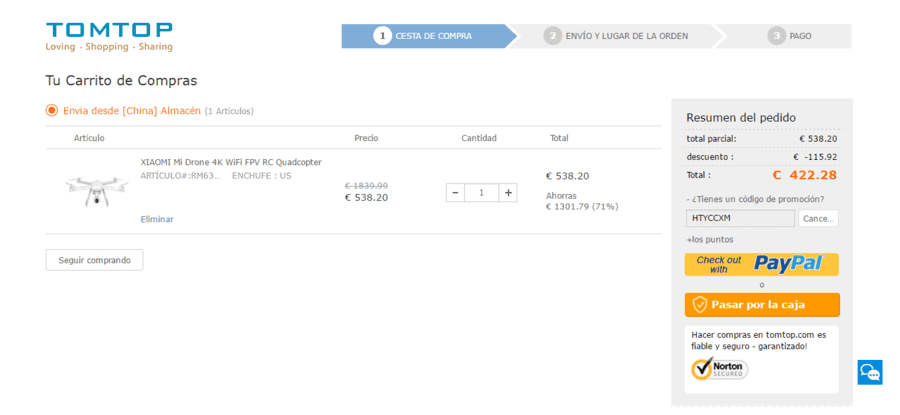Viewport: 900px width, 415px height.
Task: Decrease quantity with the minus button
Action: coord(455,193)
